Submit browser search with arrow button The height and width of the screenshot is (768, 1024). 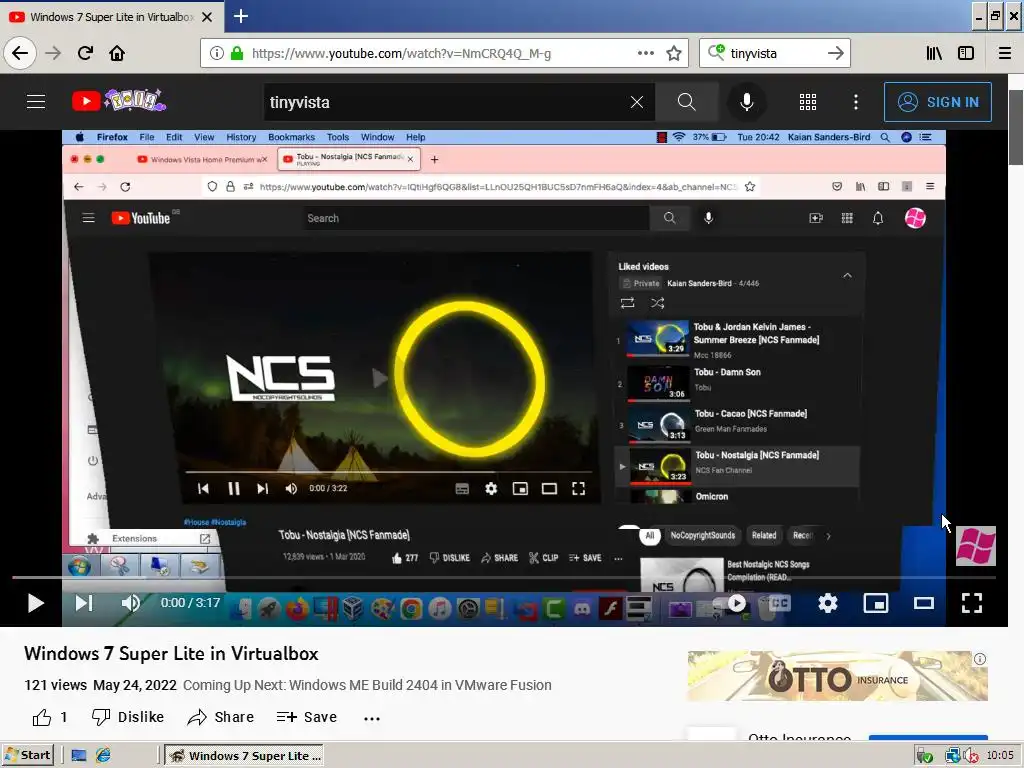pos(835,53)
